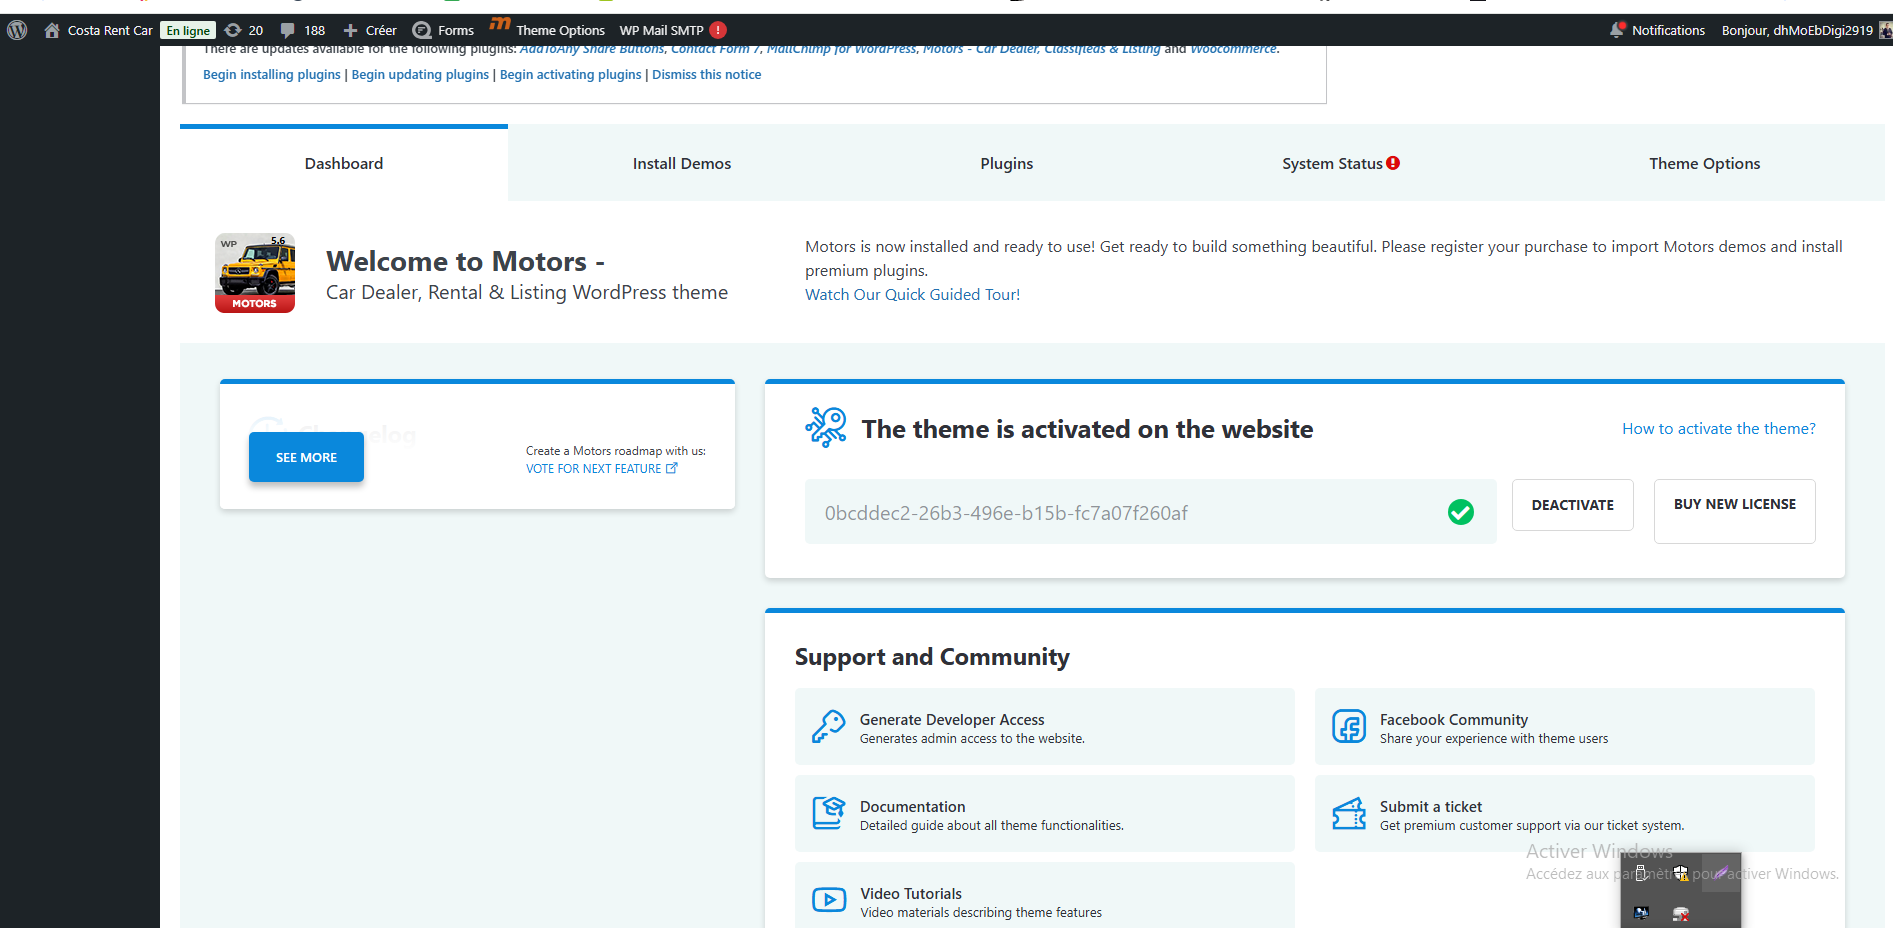Switch to the Install Demos tab
Image resolution: width=1893 pixels, height=928 pixels.
[x=681, y=164]
